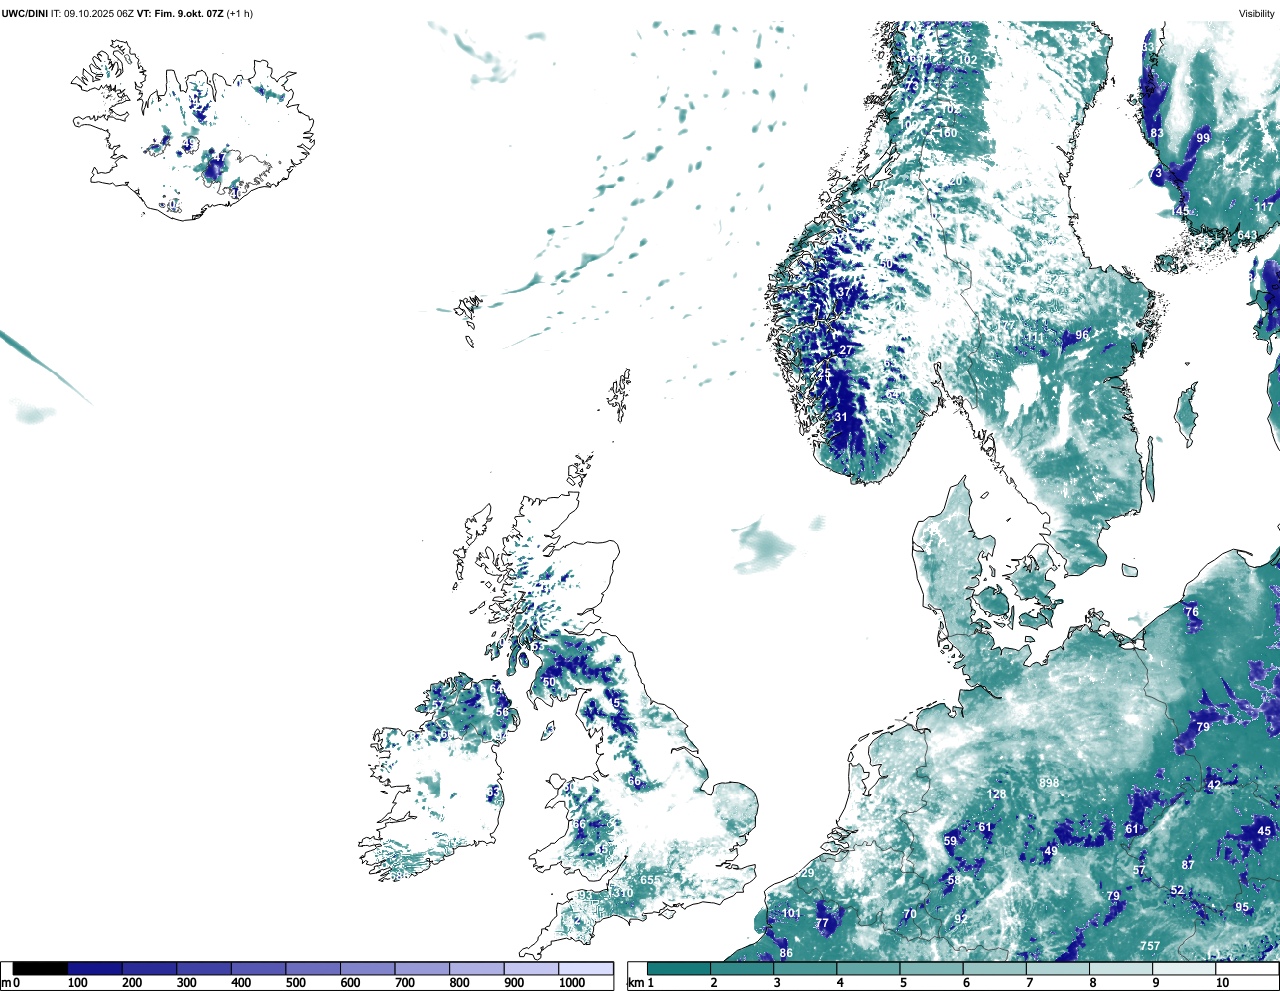Click the '96' visibility value in central Sweden
This screenshot has width=1280, height=991.
(1082, 335)
